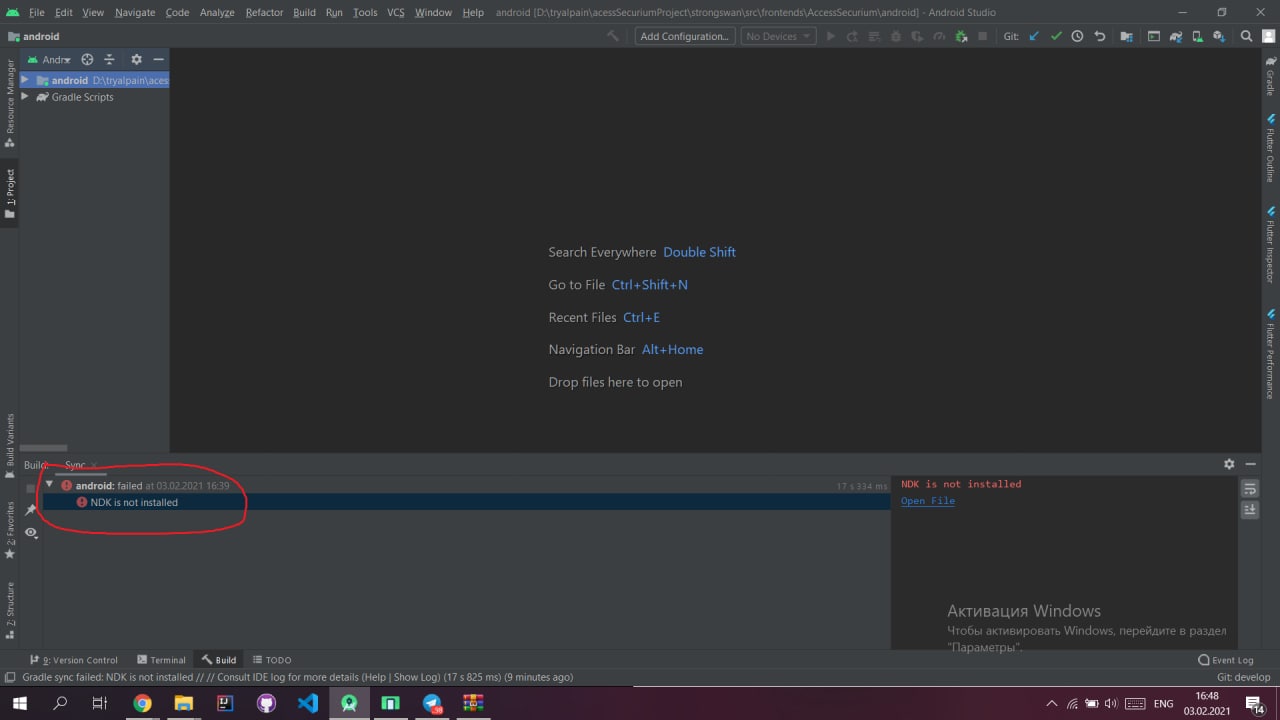Open the Android view selector dropdown
1280x720 pixels.
49,60
